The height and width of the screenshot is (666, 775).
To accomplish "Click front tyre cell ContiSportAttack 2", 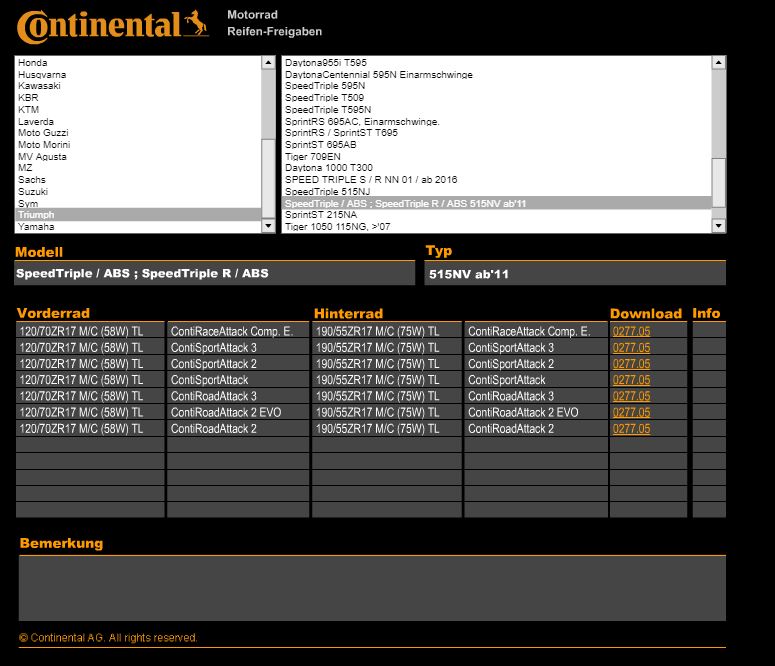I will point(238,364).
